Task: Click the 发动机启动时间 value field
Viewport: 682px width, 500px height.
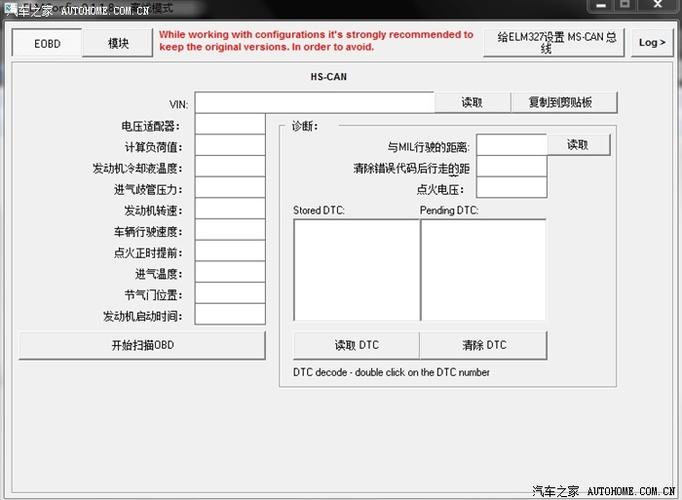Action: tap(230, 314)
